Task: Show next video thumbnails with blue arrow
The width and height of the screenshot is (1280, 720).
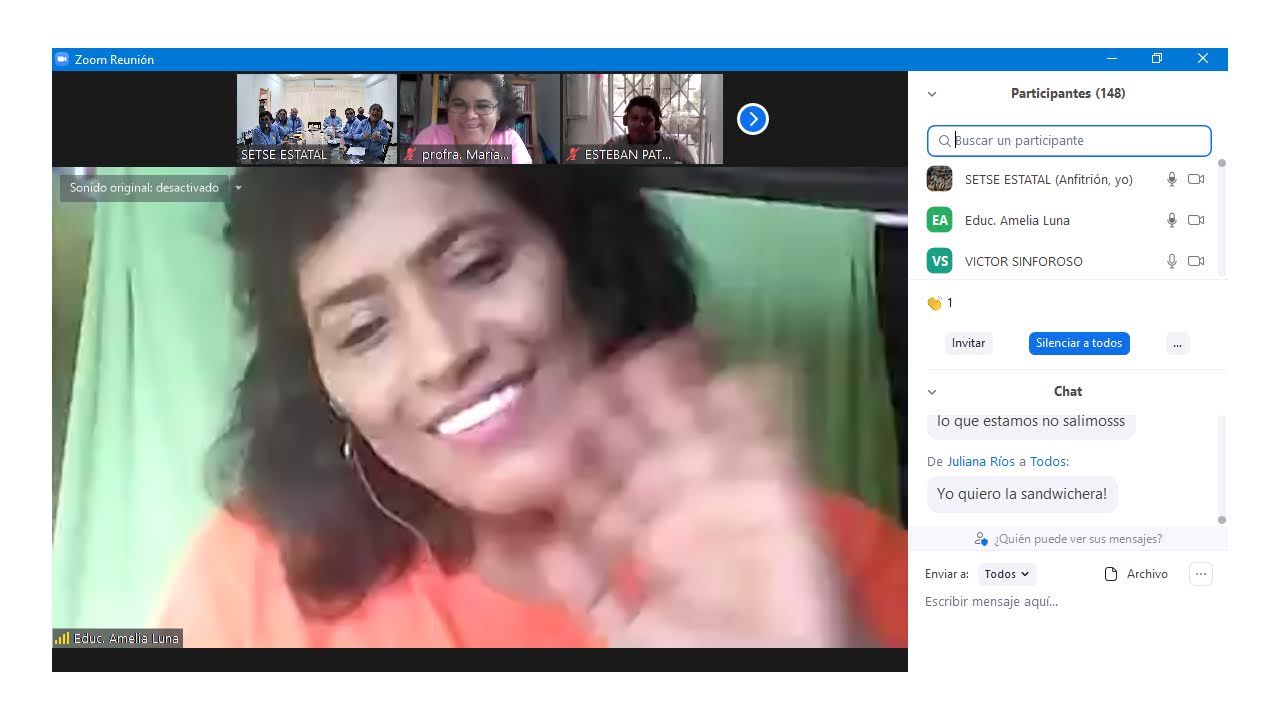Action: click(x=753, y=120)
